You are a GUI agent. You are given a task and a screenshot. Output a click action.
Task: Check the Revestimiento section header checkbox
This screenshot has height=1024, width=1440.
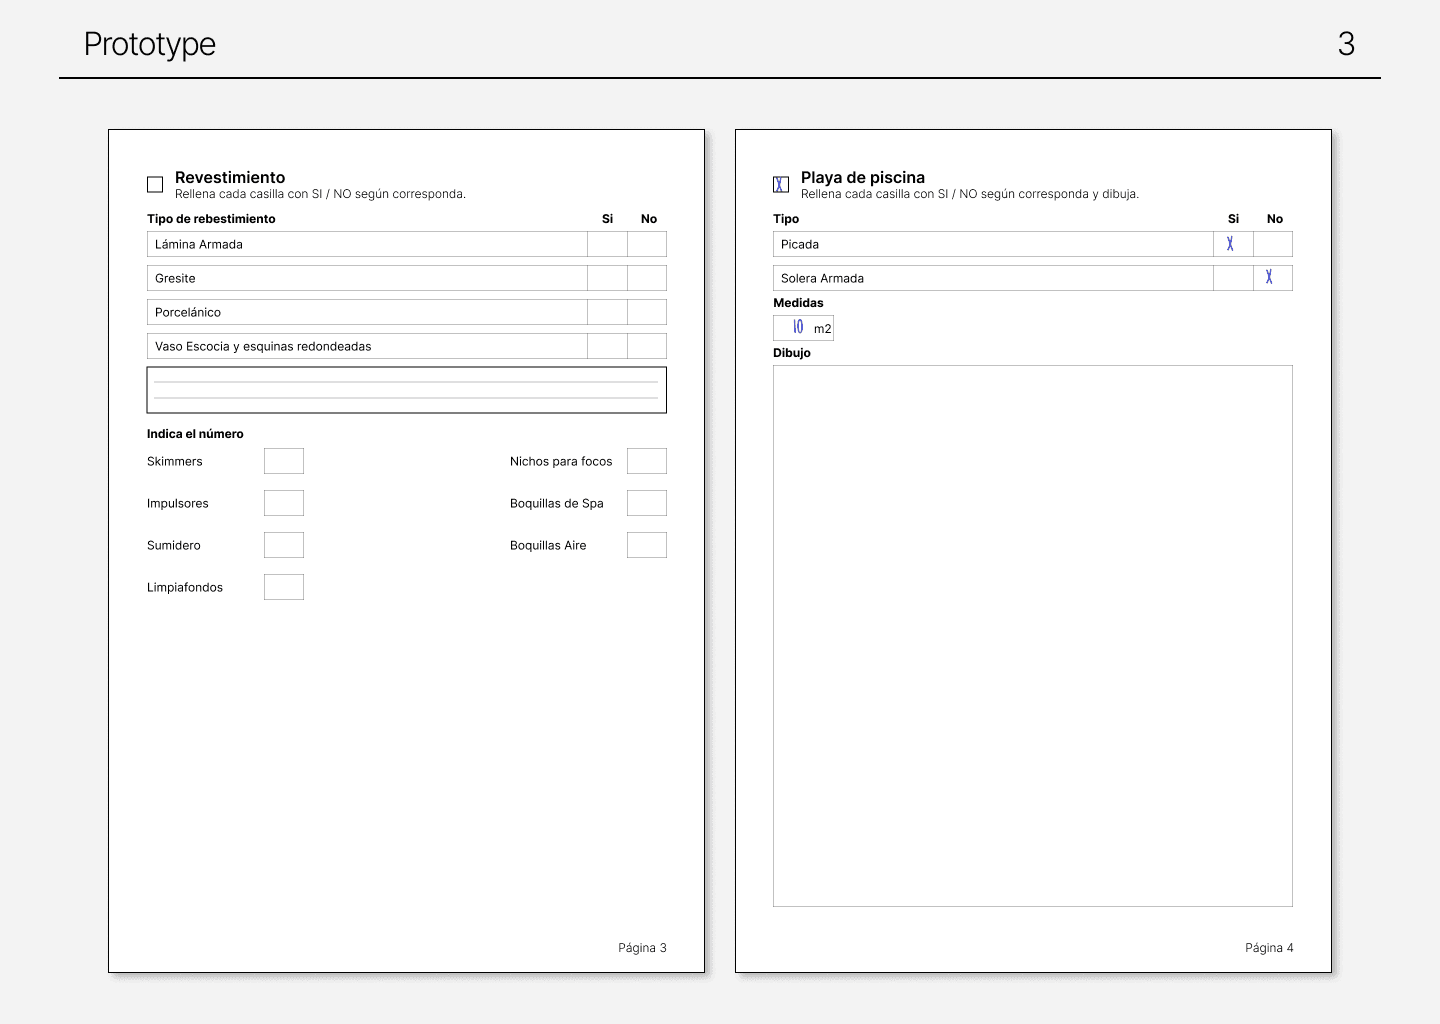point(155,184)
